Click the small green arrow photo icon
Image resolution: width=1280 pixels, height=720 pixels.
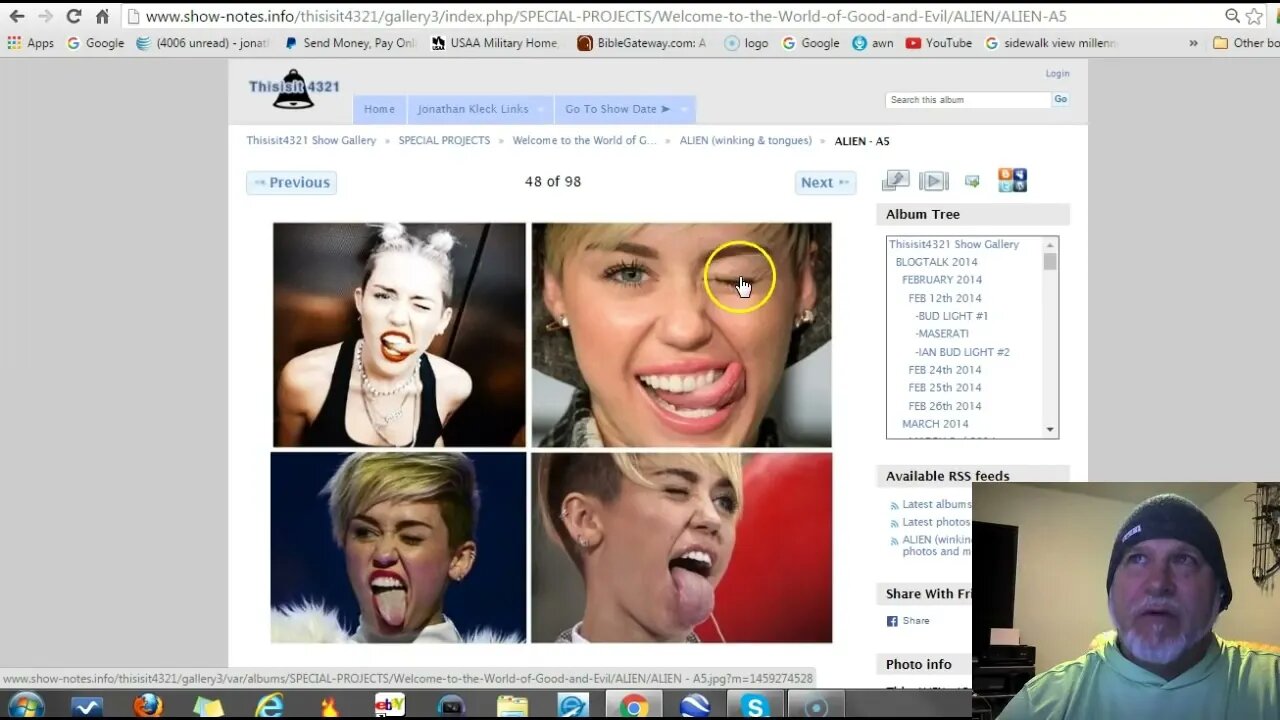pos(972,181)
